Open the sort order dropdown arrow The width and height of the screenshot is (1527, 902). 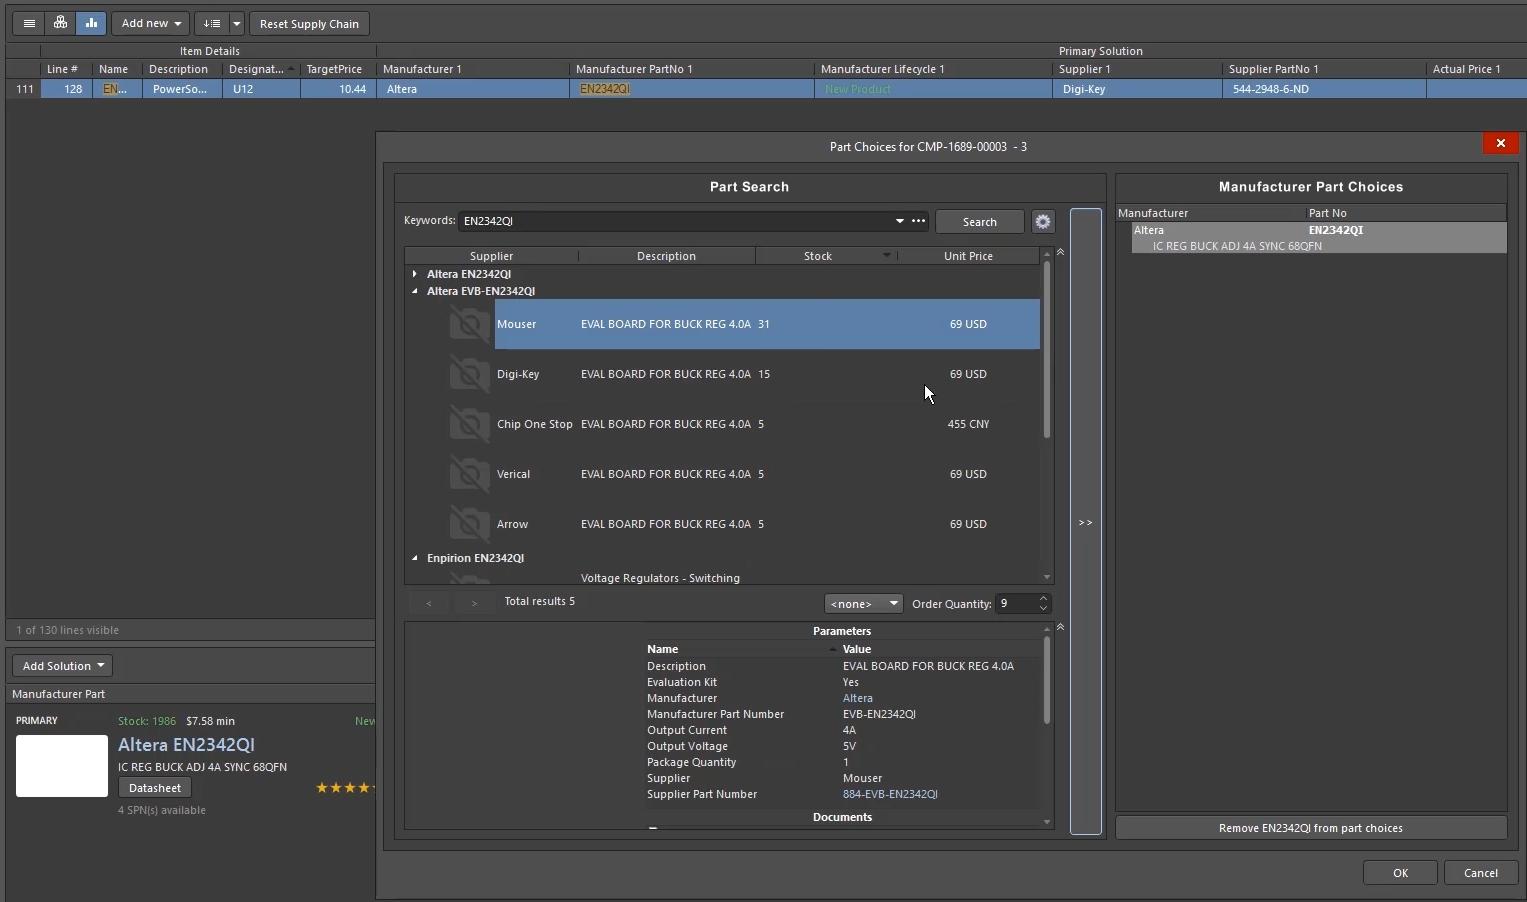pos(237,23)
